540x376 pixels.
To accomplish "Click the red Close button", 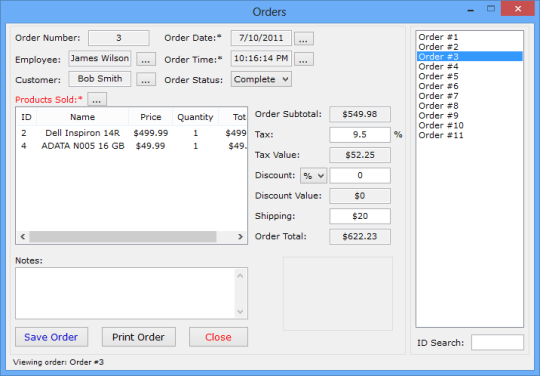I will click(x=218, y=337).
